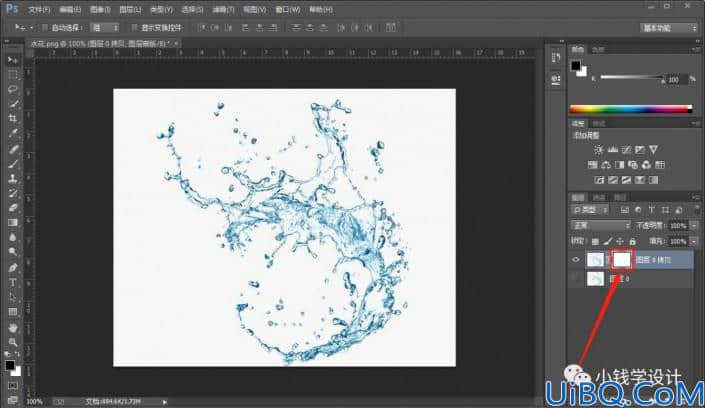Open the Layer menu
This screenshot has height=408, width=705.
pos(130,9)
